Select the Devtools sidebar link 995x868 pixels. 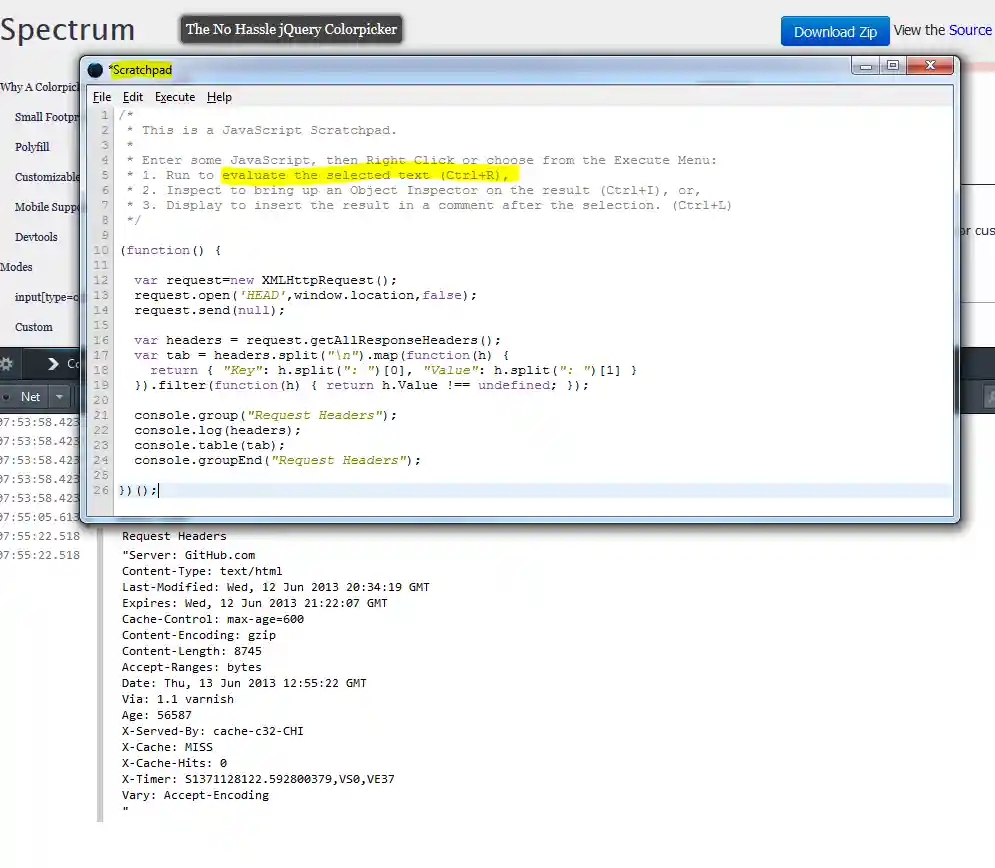(x=34, y=237)
